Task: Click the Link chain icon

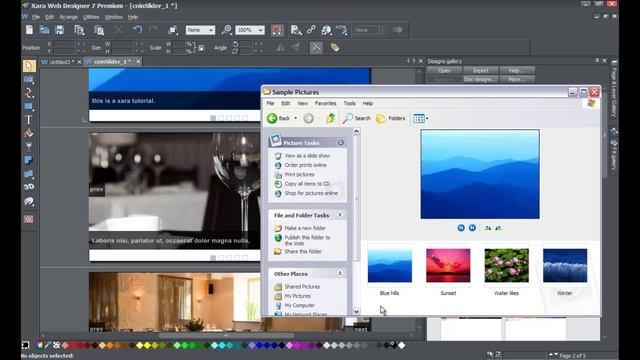Action: pos(311,30)
